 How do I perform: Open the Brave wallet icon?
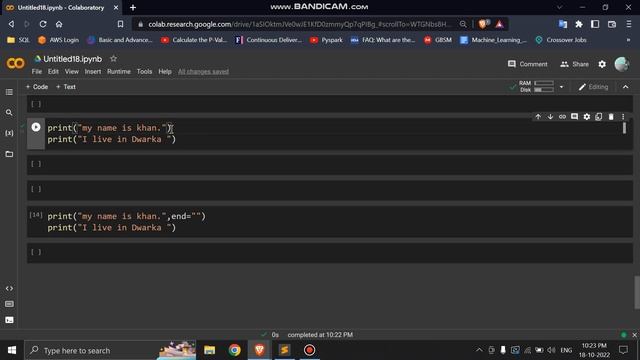coord(612,24)
